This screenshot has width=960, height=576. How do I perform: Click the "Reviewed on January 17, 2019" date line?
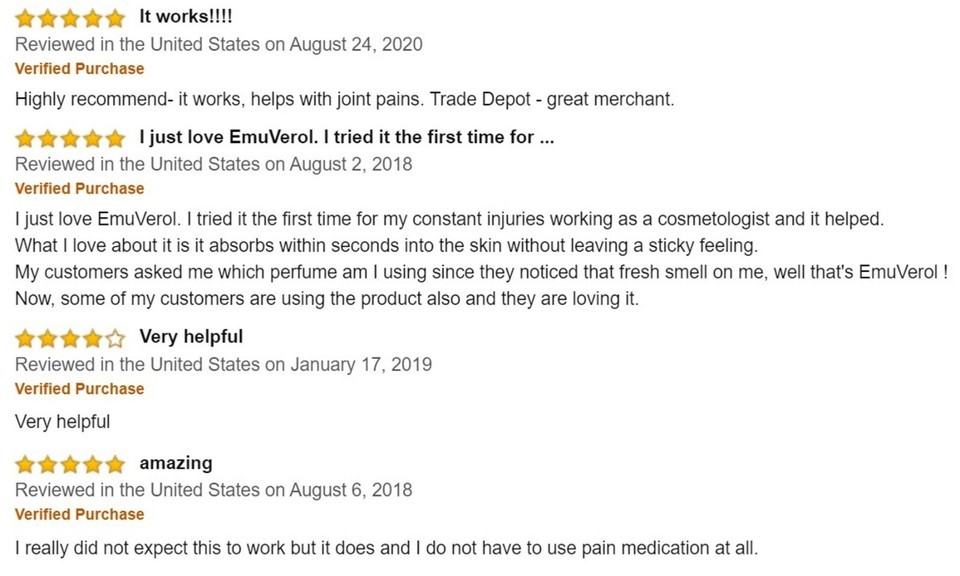tap(223, 365)
